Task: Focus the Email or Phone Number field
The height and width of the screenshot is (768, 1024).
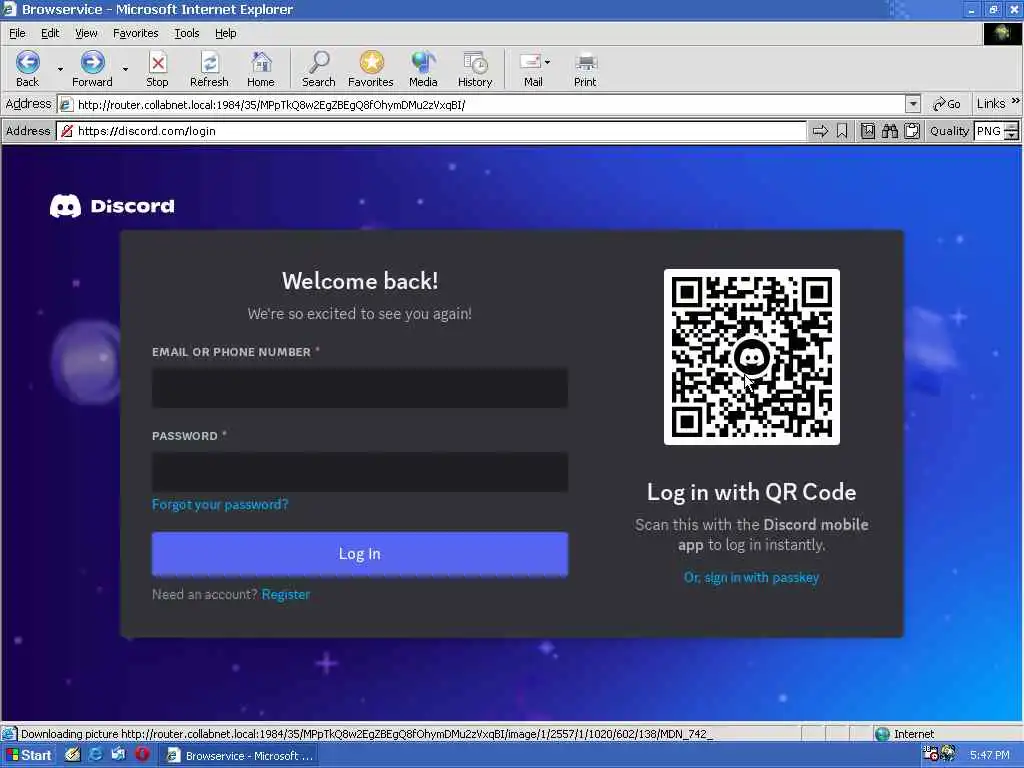Action: 360,388
